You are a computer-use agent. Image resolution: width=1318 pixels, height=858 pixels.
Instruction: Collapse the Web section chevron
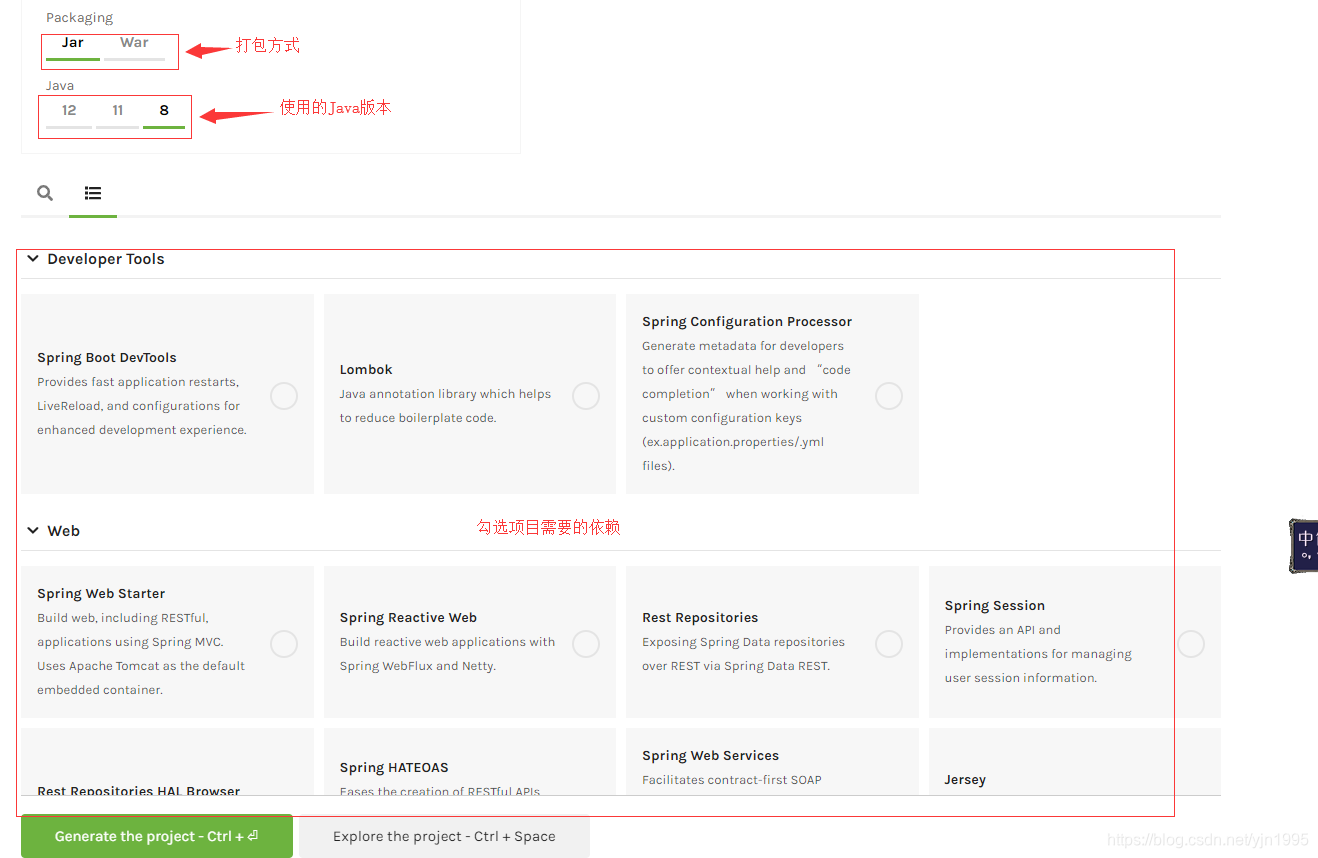point(33,531)
